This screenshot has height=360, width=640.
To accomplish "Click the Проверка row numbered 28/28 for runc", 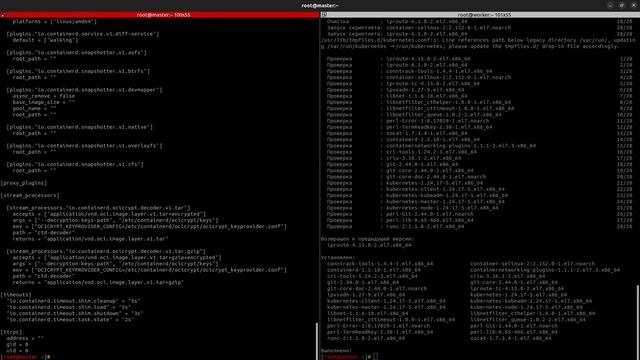I will point(479,227).
